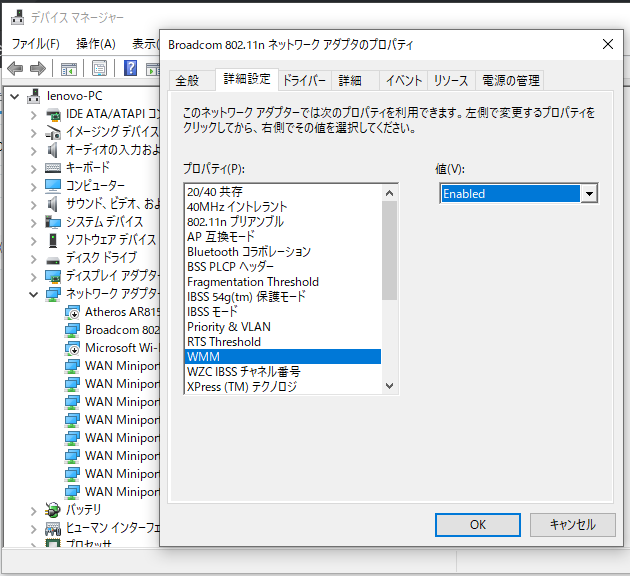This screenshot has height=576, width=630.
Task: Select the Priority & VLAN property
Action: point(283,327)
